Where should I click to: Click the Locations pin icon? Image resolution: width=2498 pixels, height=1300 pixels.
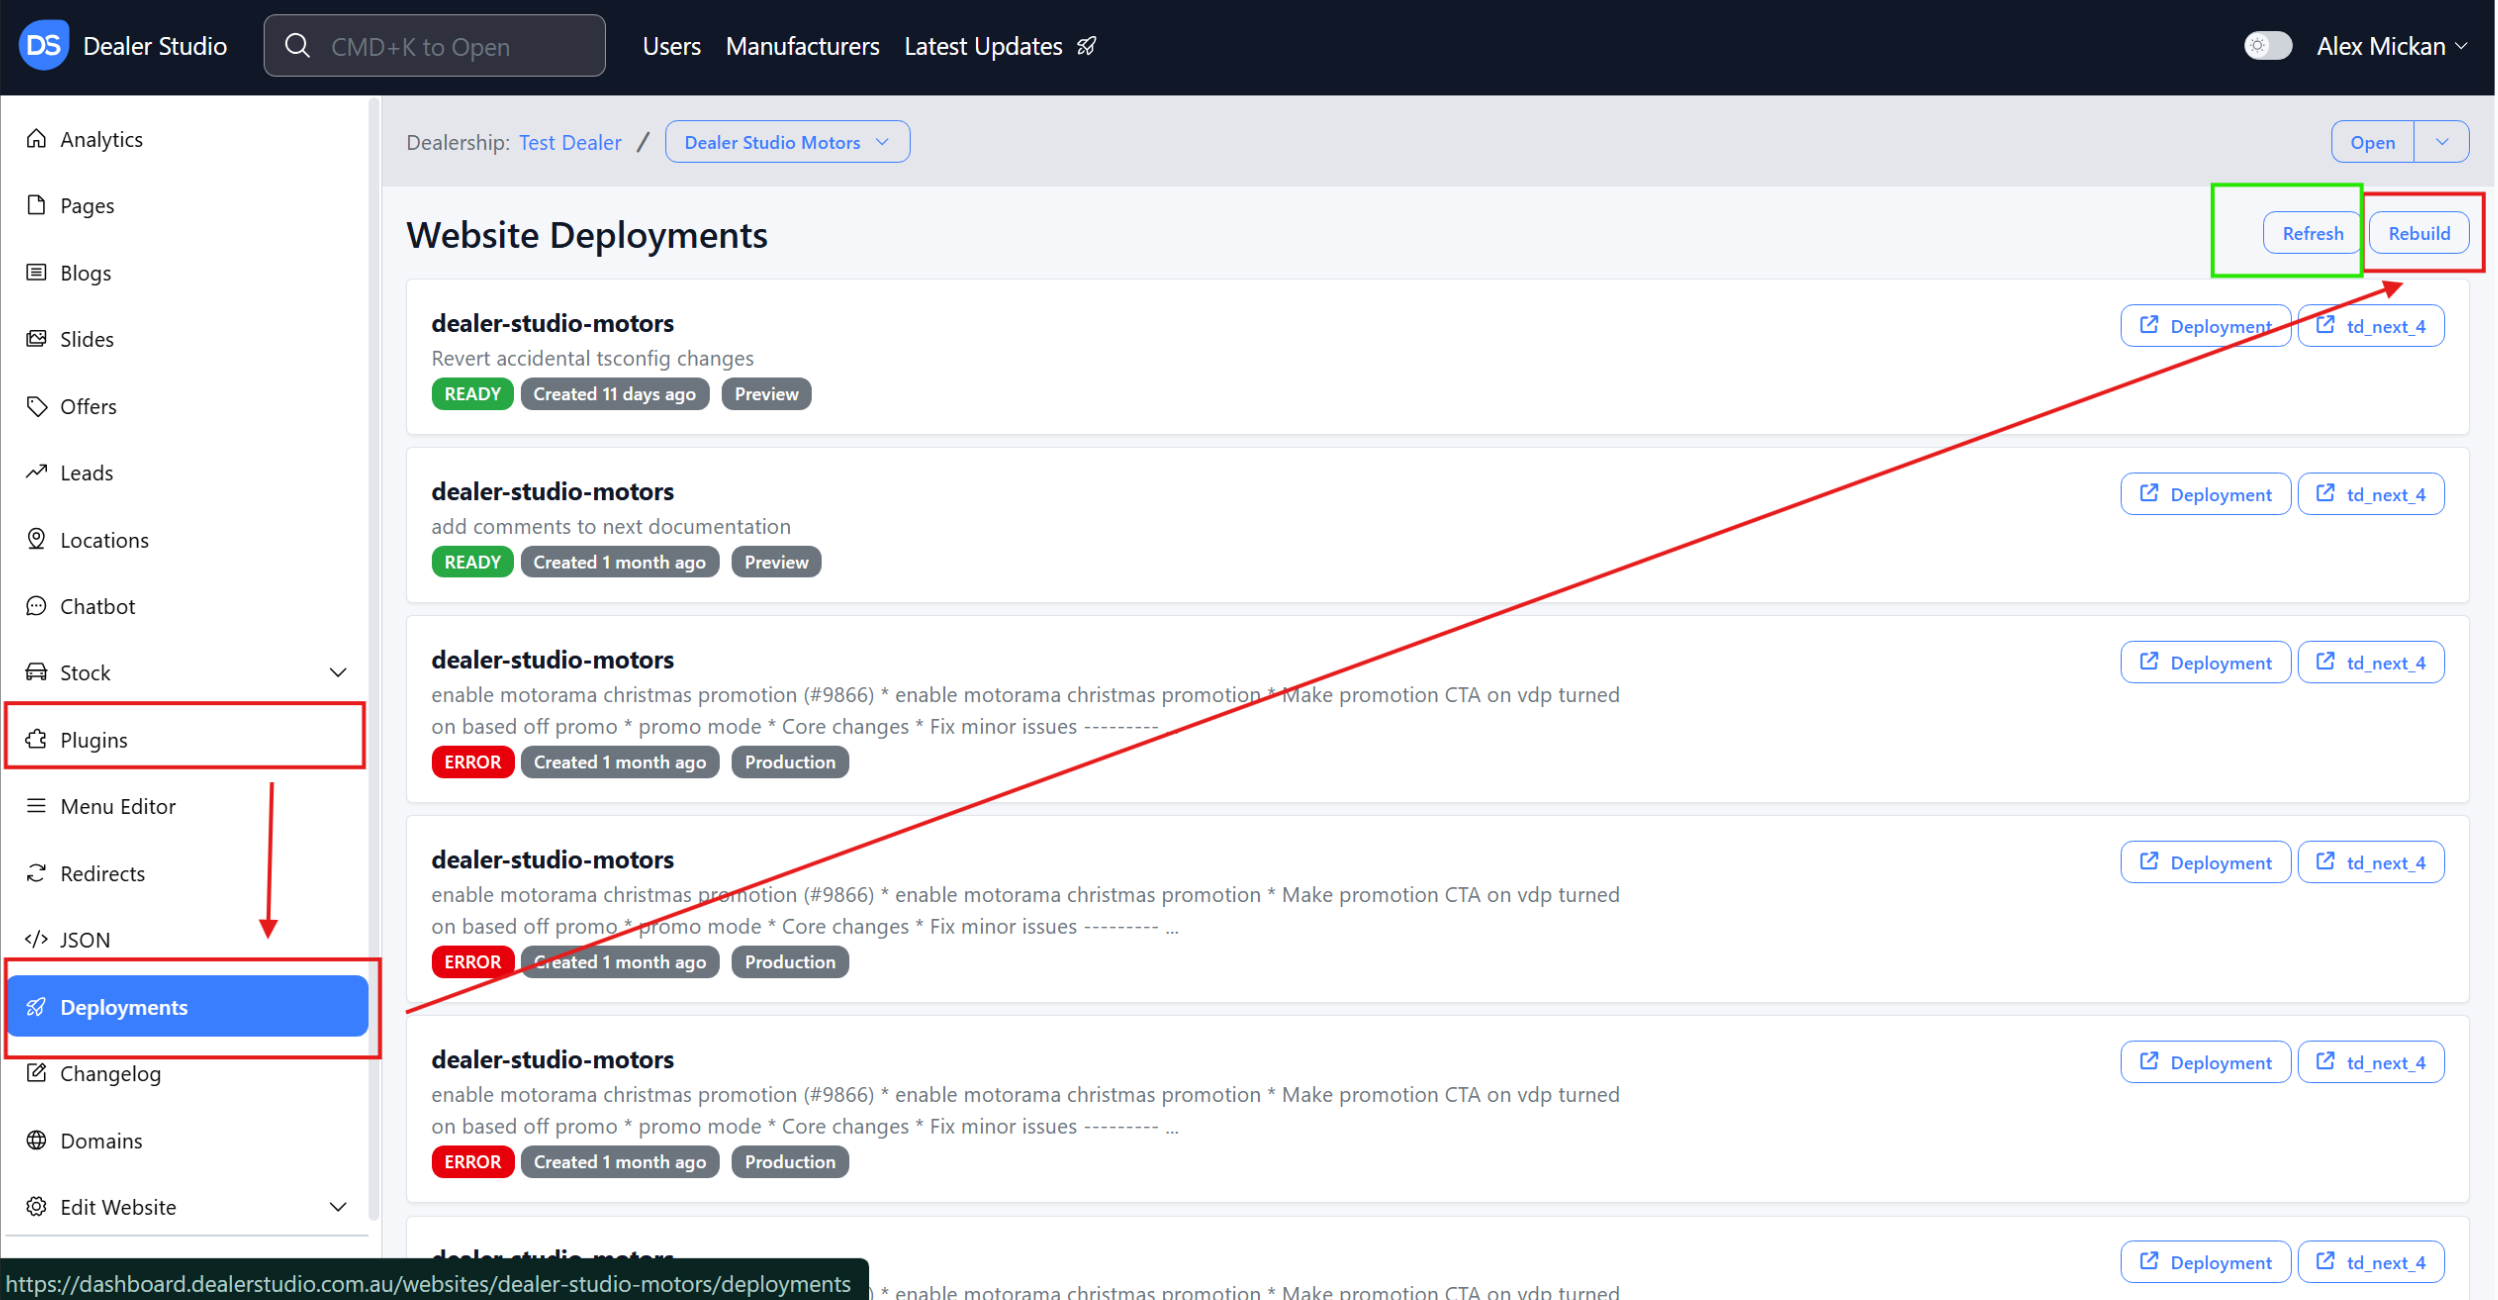36,539
